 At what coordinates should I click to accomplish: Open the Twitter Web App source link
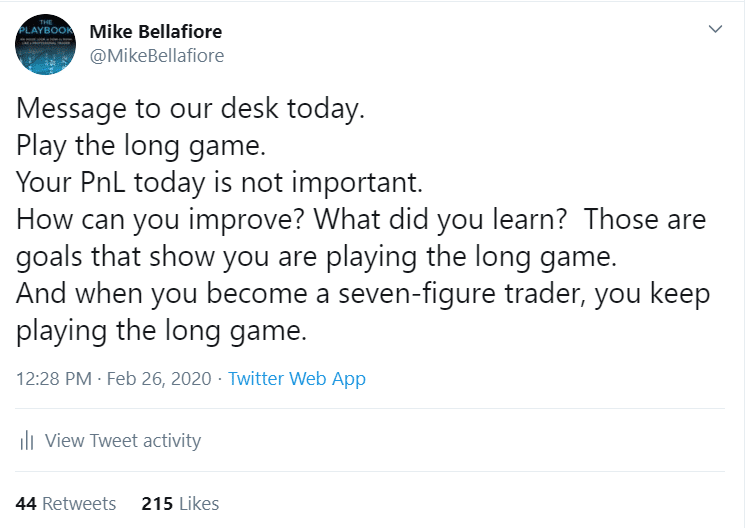297,379
